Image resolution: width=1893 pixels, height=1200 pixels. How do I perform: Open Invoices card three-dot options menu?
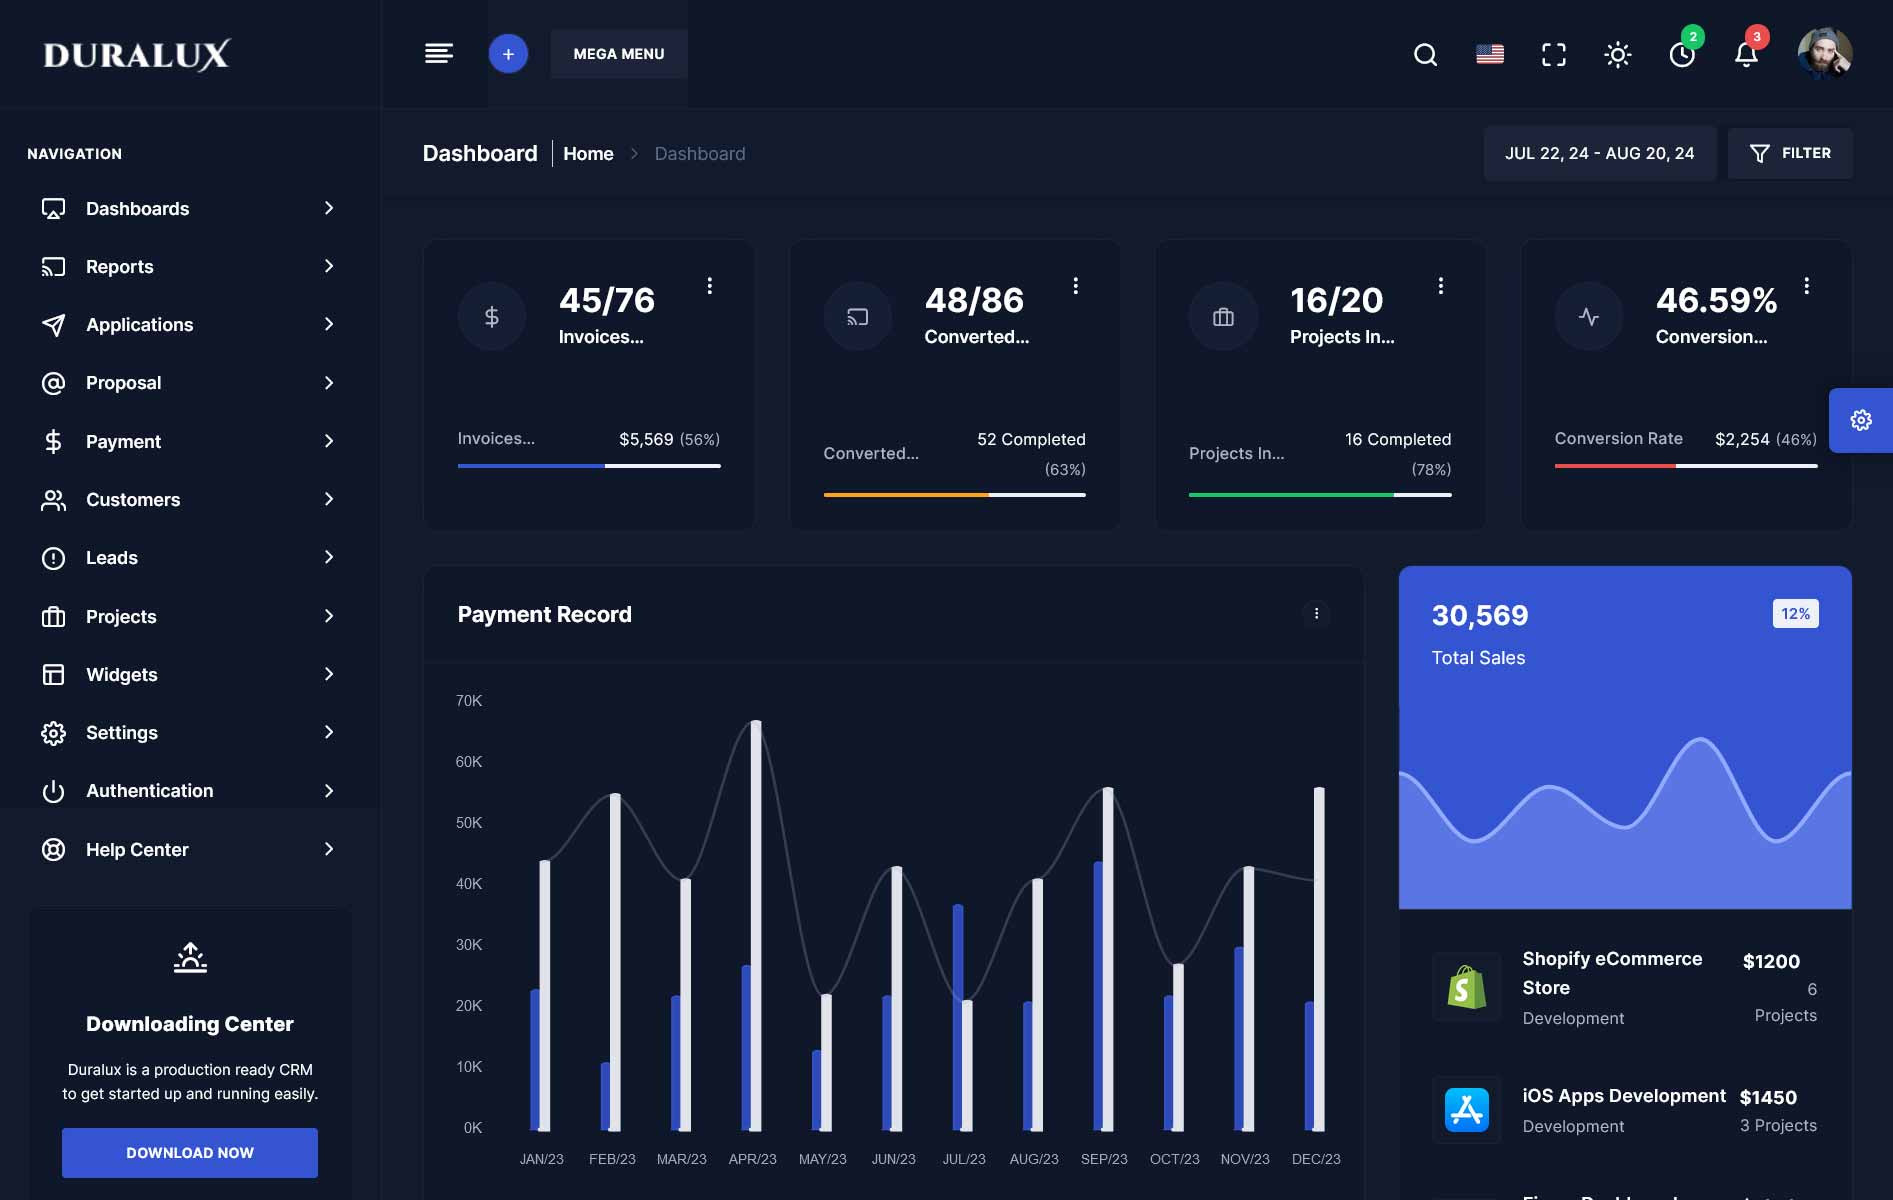710,286
